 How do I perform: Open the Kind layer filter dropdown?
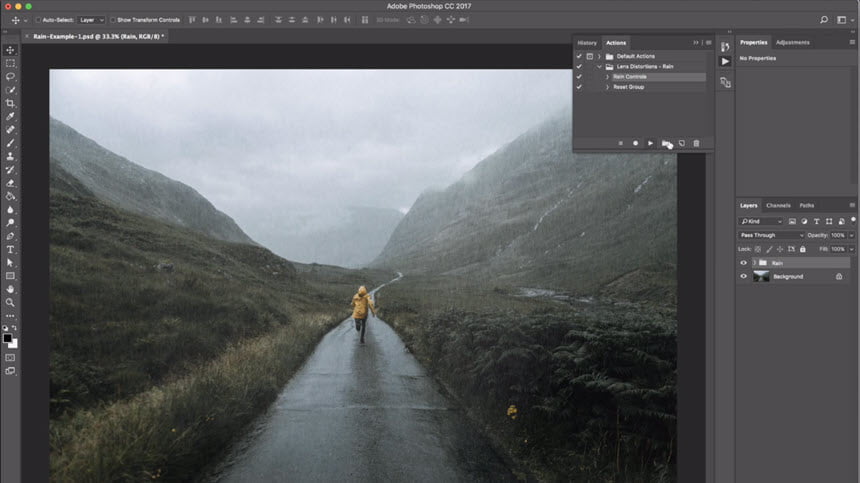click(x=761, y=221)
